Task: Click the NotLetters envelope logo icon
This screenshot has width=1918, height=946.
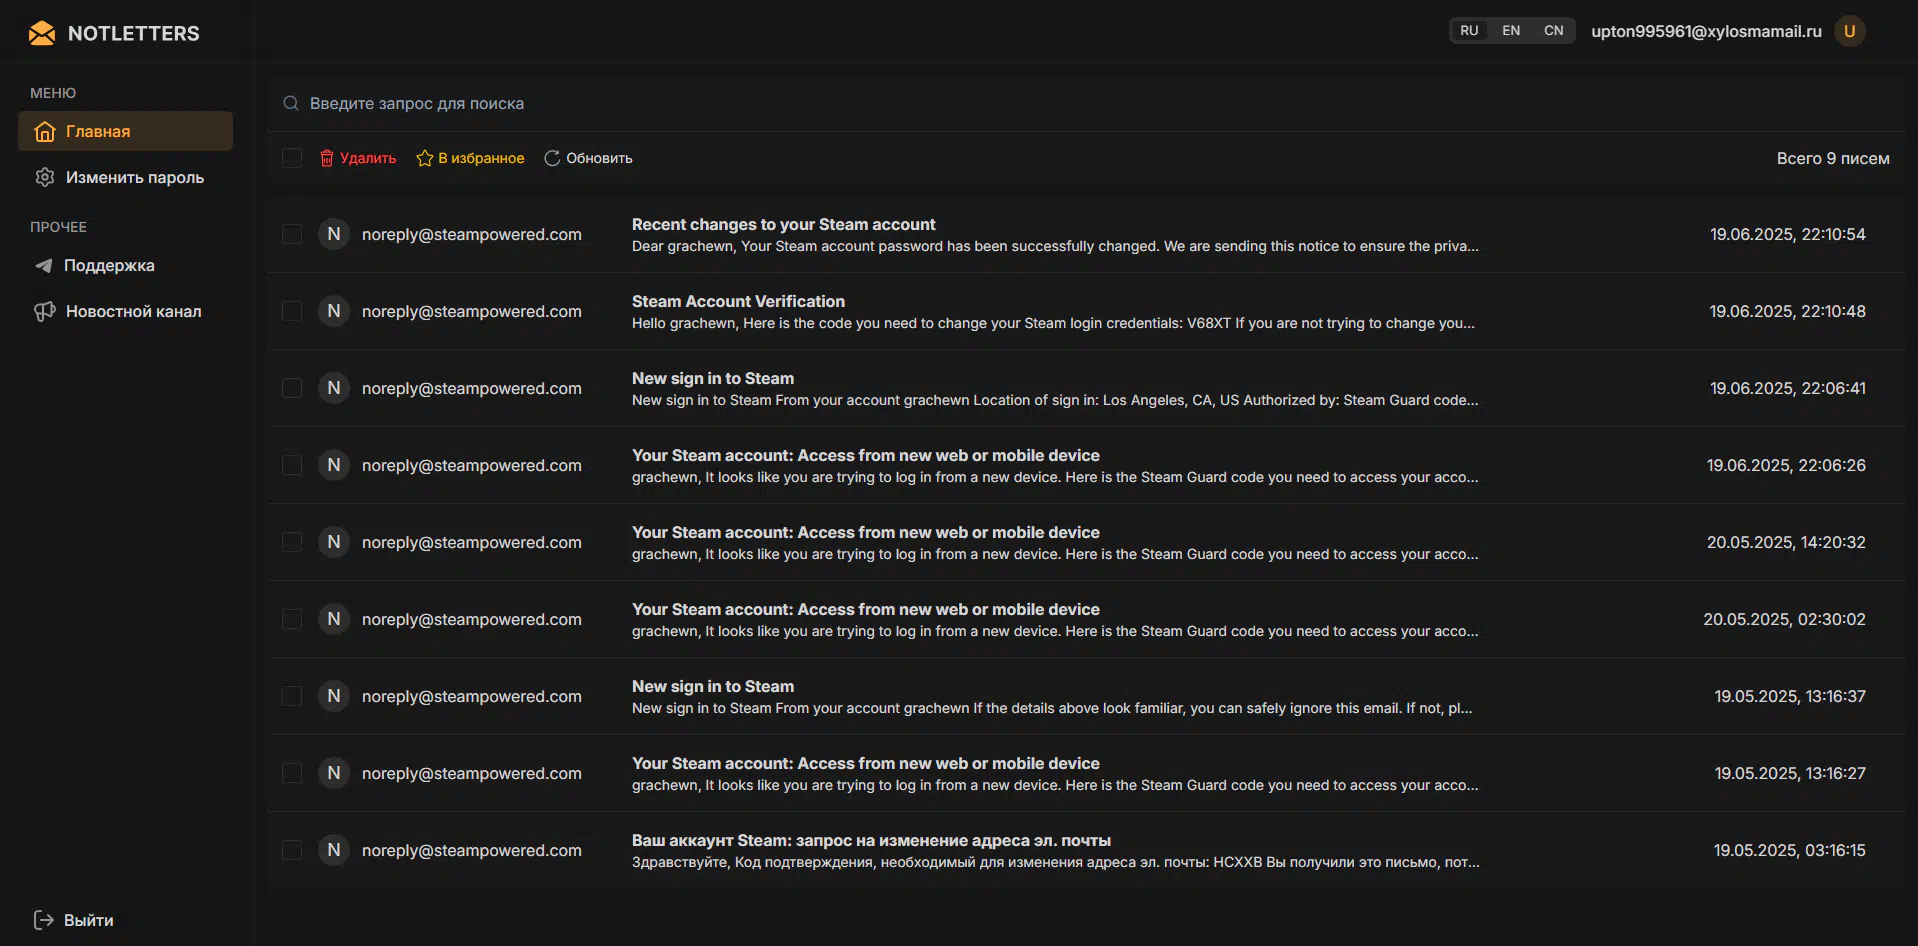Action: 42,33
